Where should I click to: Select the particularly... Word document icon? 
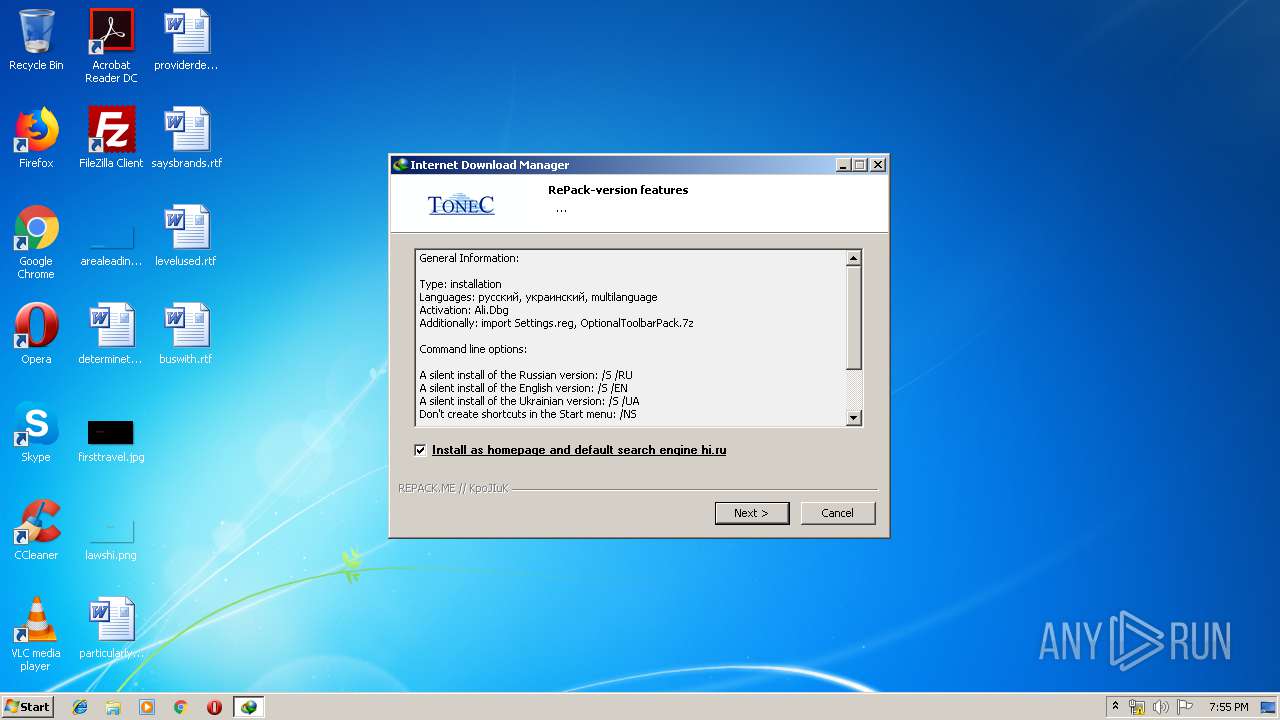(x=111, y=628)
